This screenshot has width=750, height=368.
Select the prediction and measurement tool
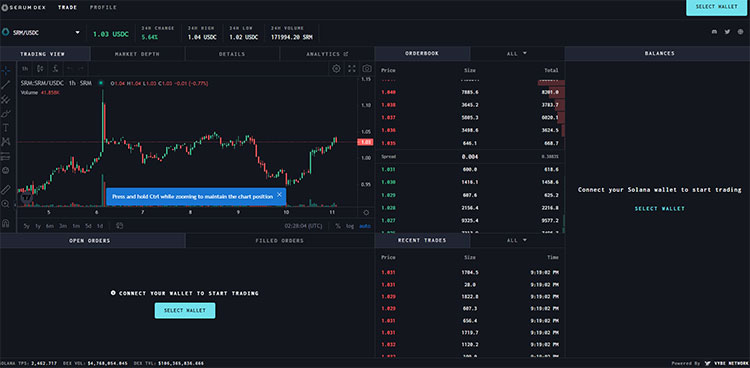pos(6,156)
